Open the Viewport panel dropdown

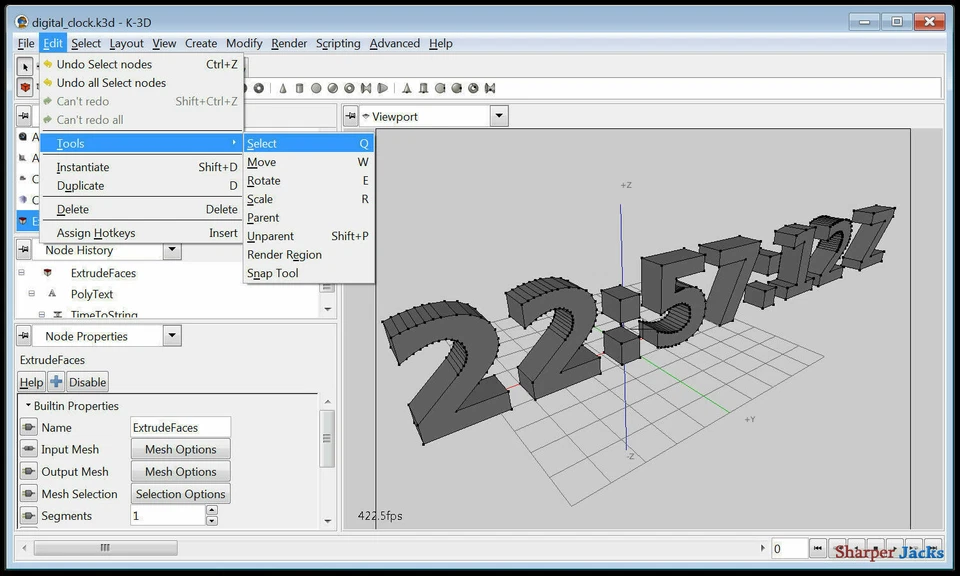point(499,115)
